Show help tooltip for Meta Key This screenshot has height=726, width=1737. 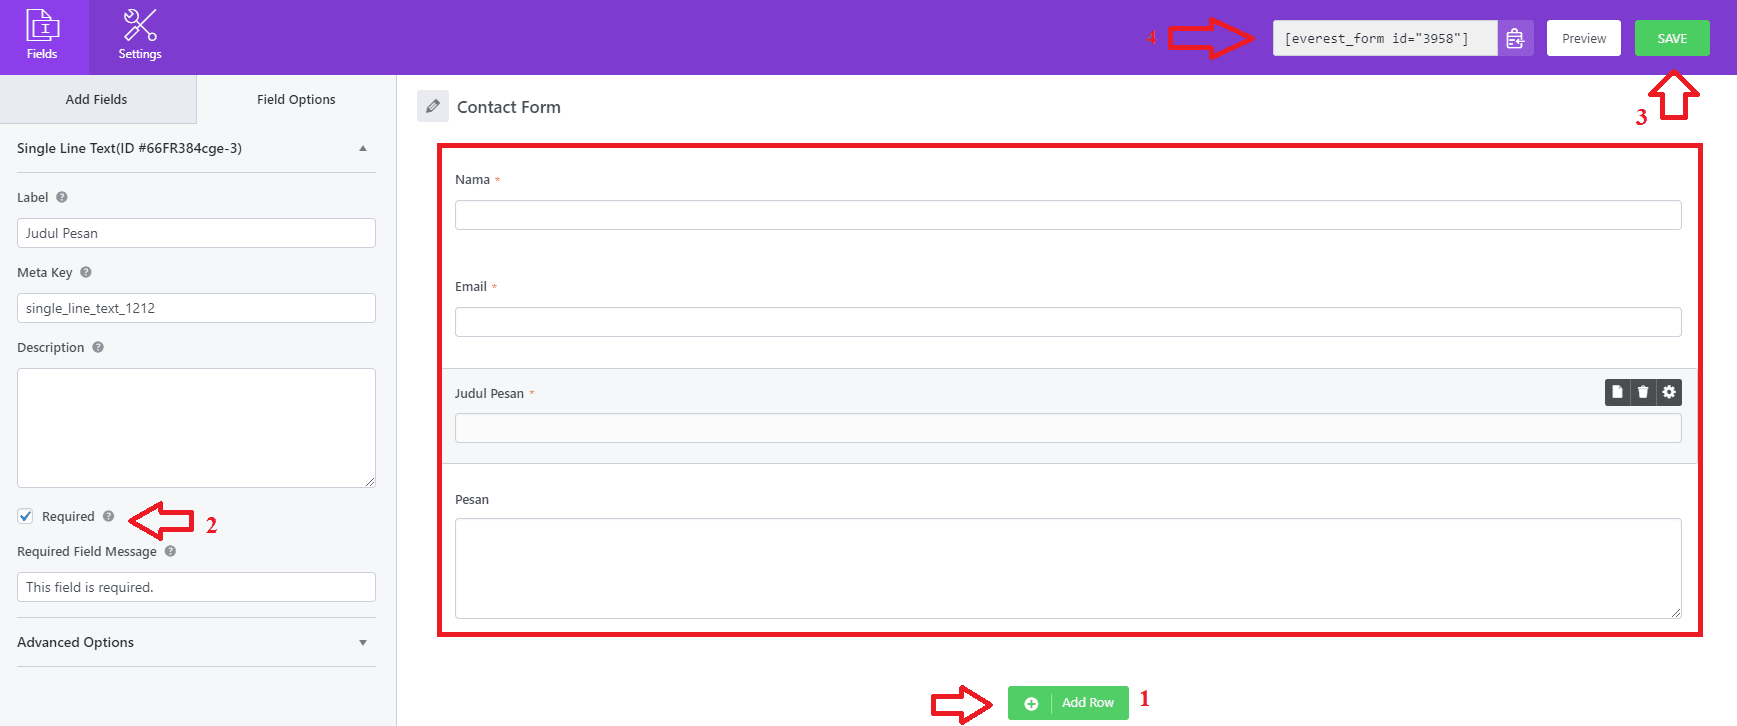pos(86,272)
